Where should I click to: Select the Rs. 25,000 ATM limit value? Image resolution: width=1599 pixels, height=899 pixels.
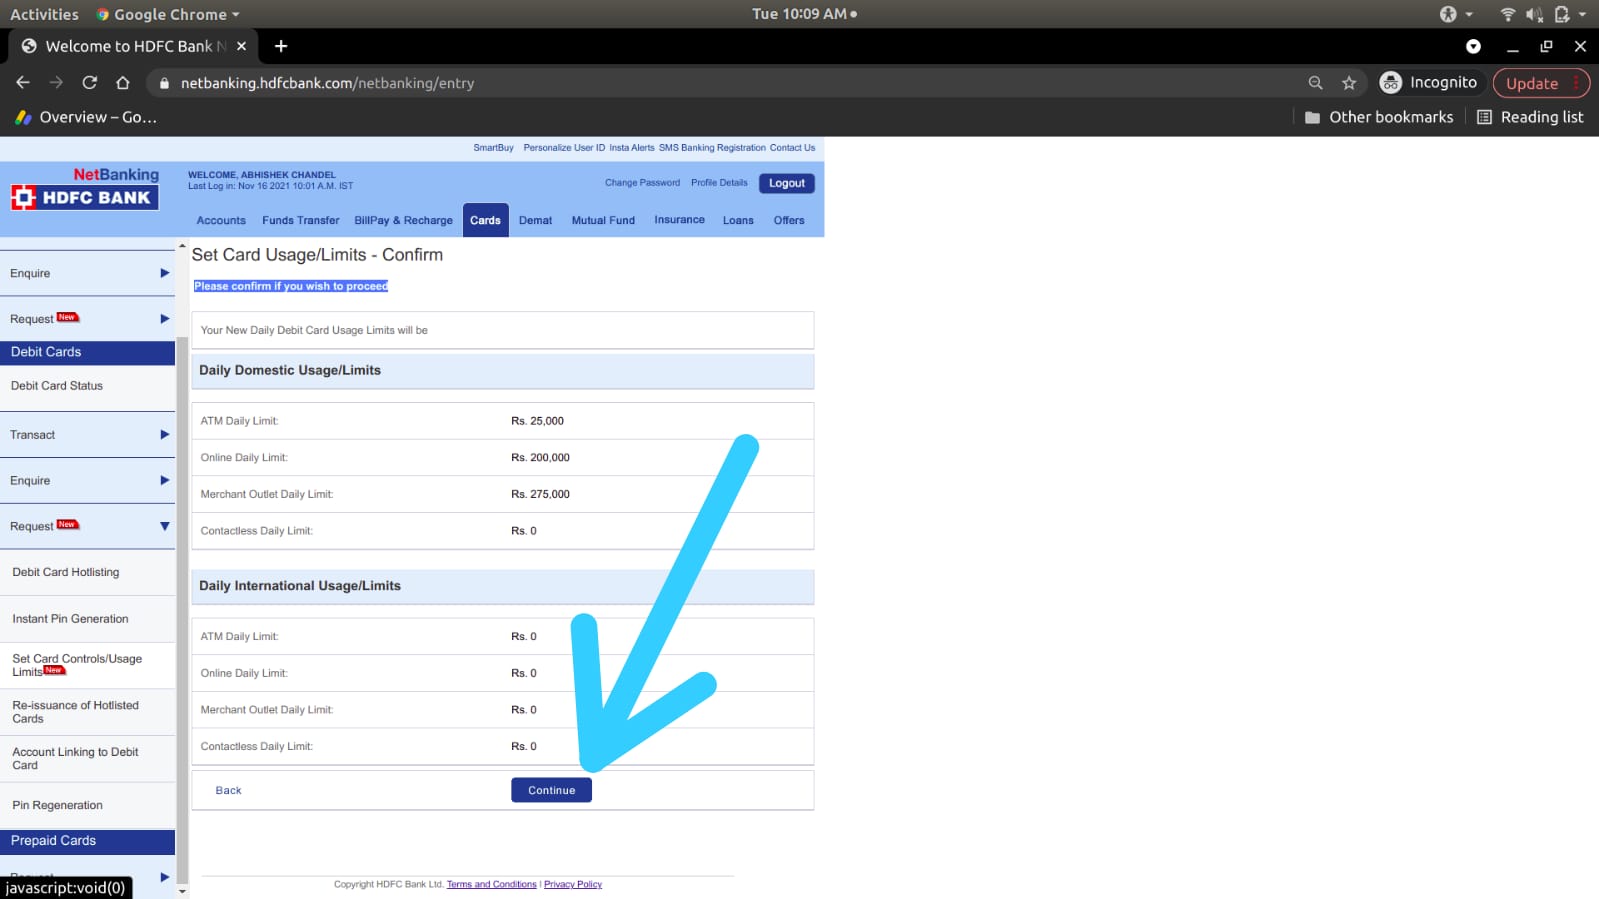[537, 421]
